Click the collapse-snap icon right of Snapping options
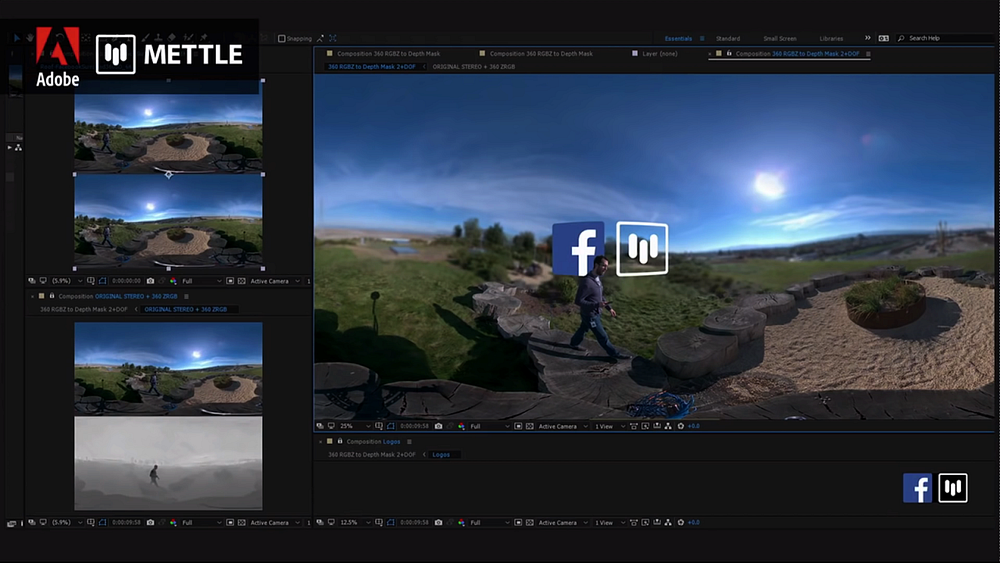This screenshot has height=563, width=1000. [x=333, y=38]
